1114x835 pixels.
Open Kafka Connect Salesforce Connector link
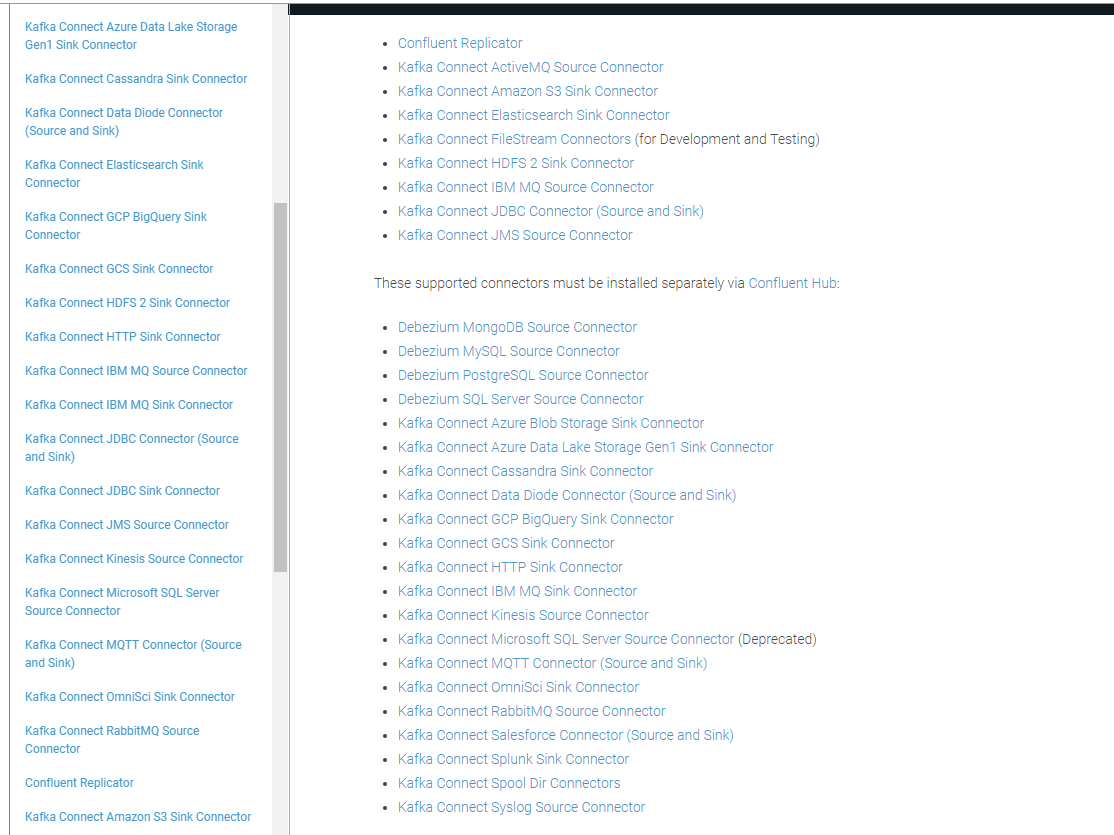pos(566,736)
